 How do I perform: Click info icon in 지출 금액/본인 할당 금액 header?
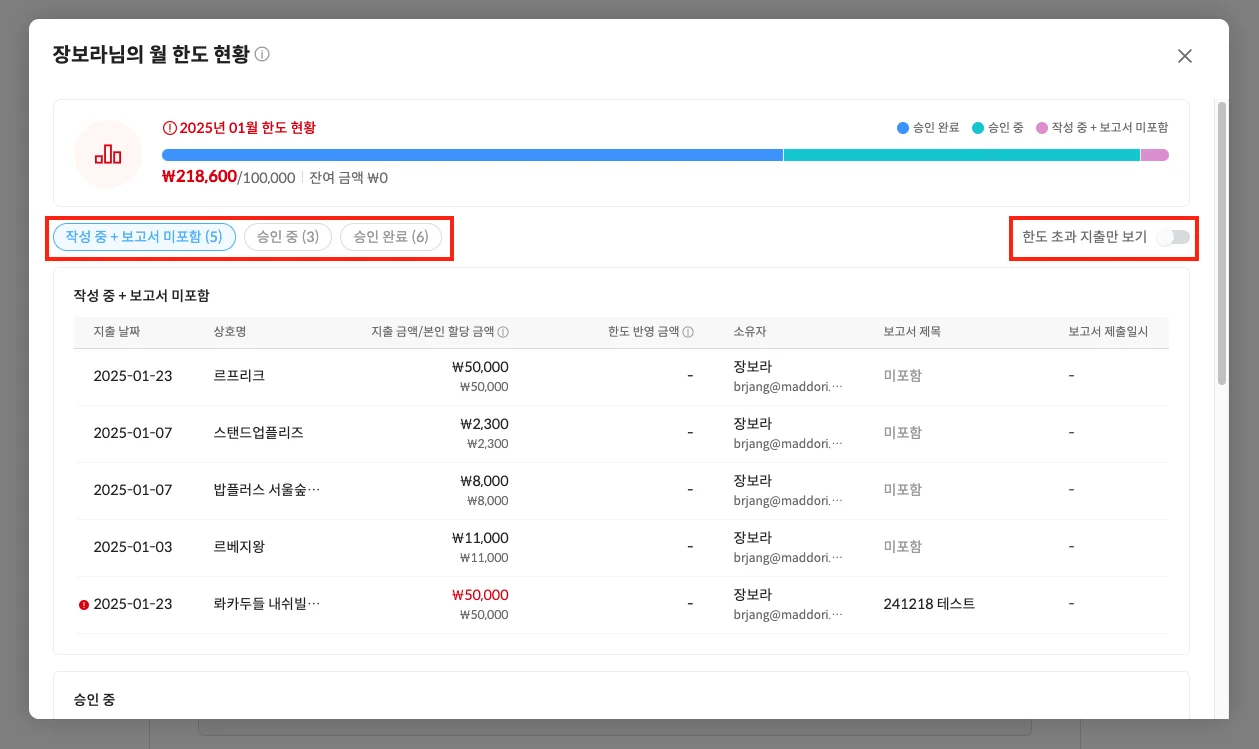click(503, 332)
